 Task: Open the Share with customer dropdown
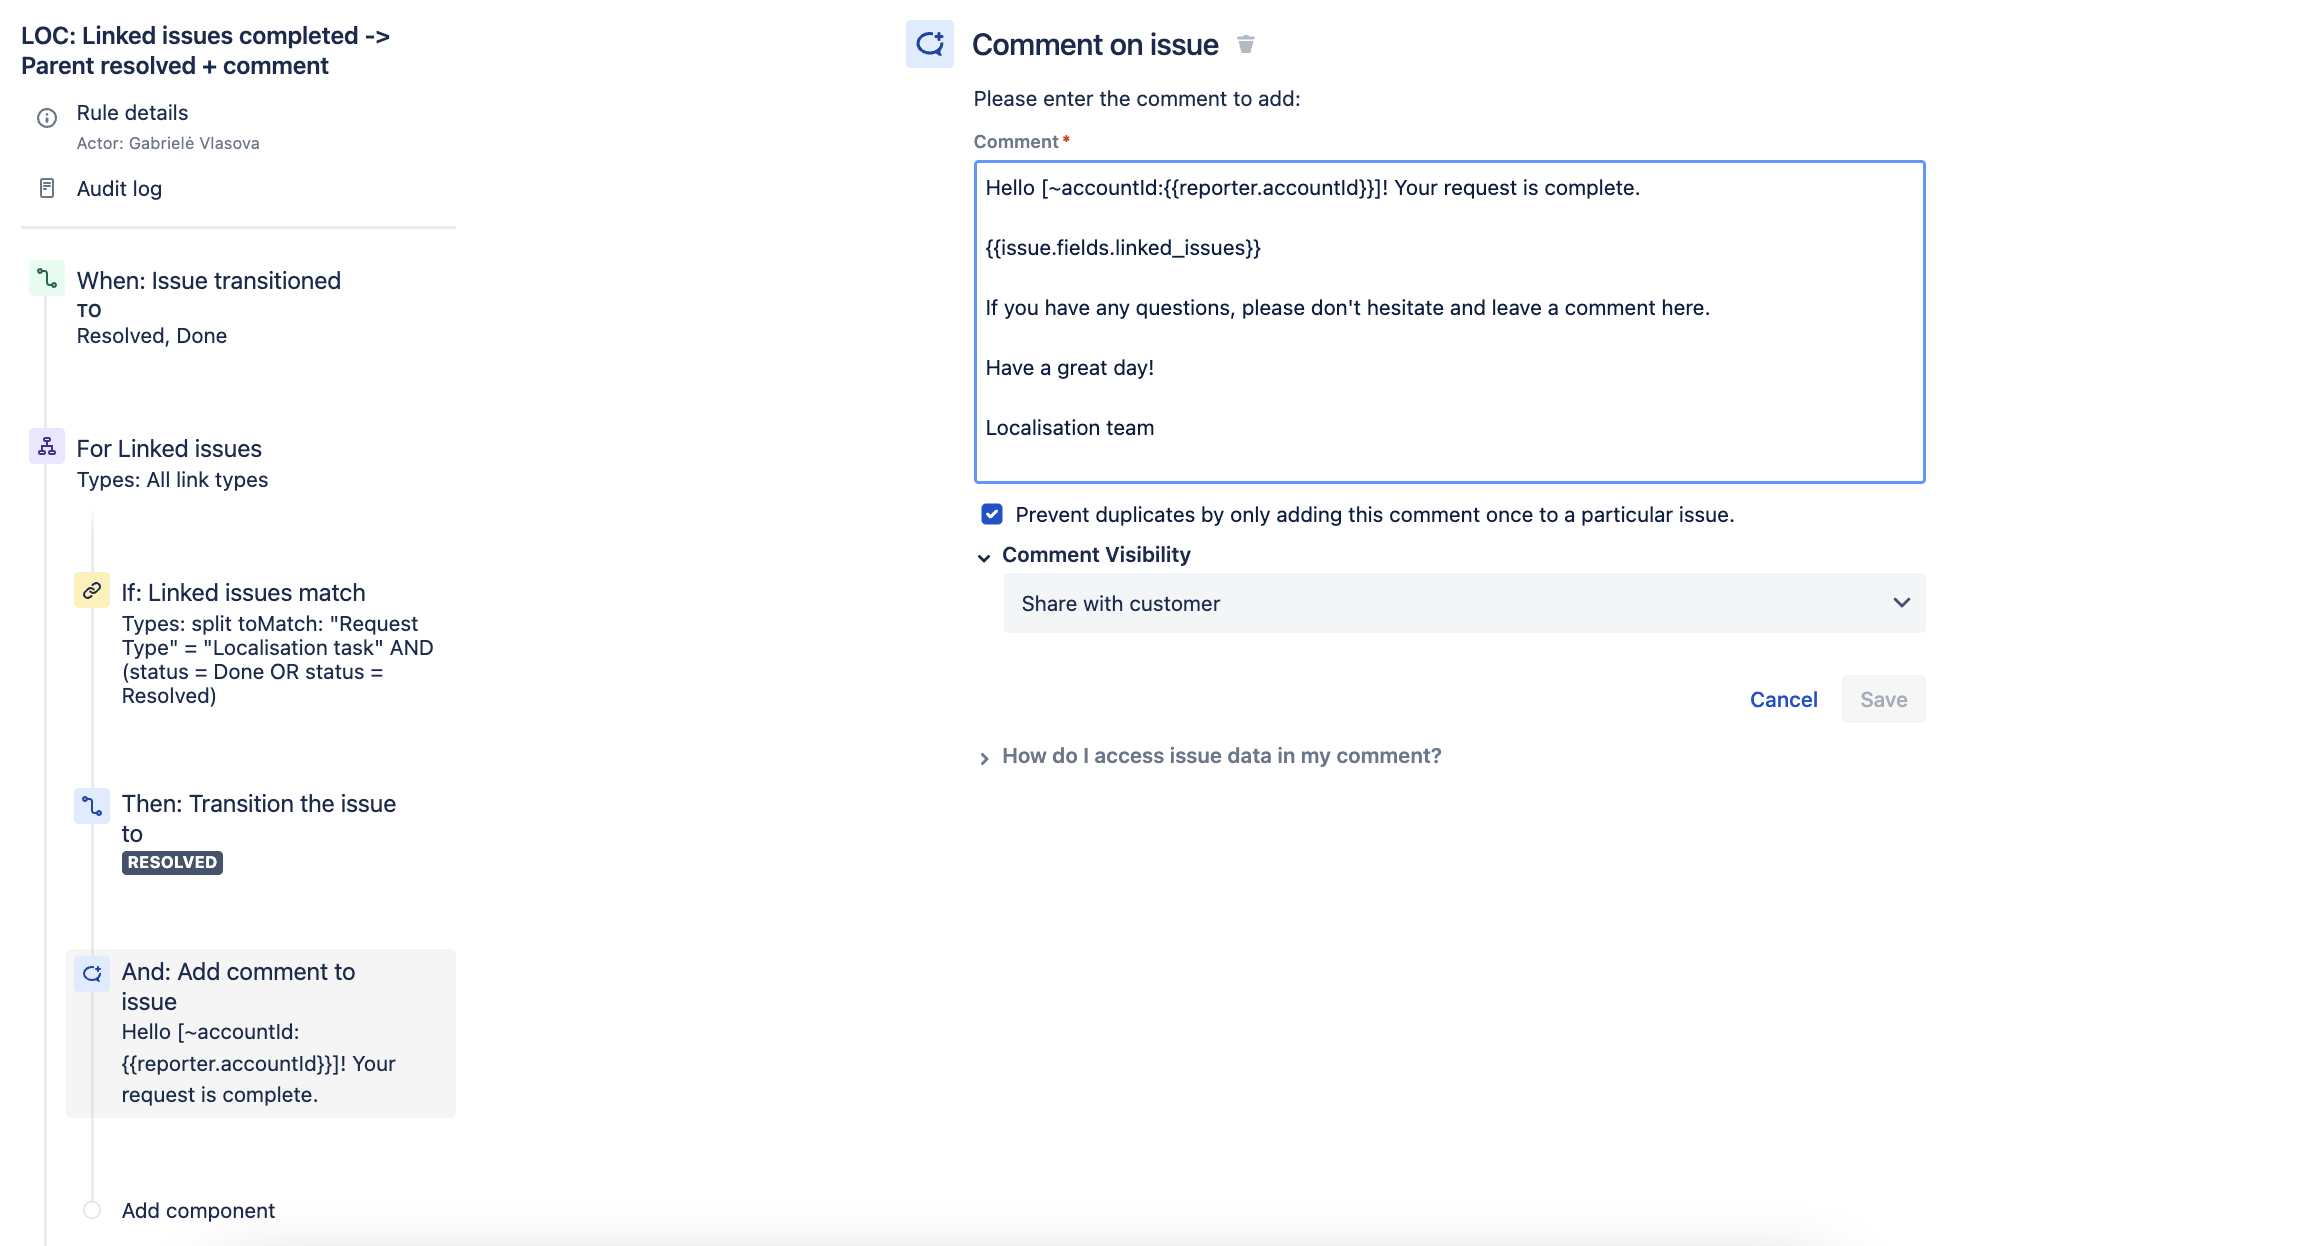(1464, 603)
